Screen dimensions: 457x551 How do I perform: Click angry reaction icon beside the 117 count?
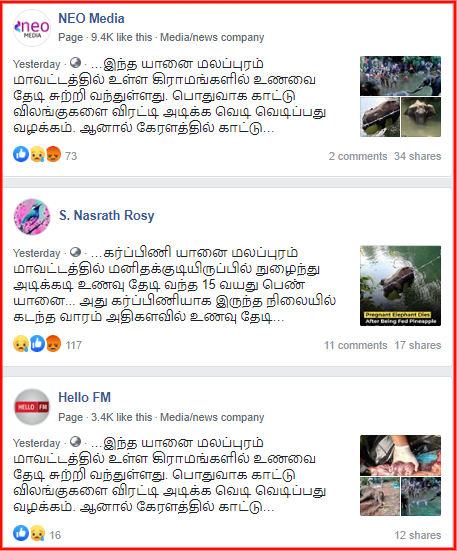click(x=53, y=344)
